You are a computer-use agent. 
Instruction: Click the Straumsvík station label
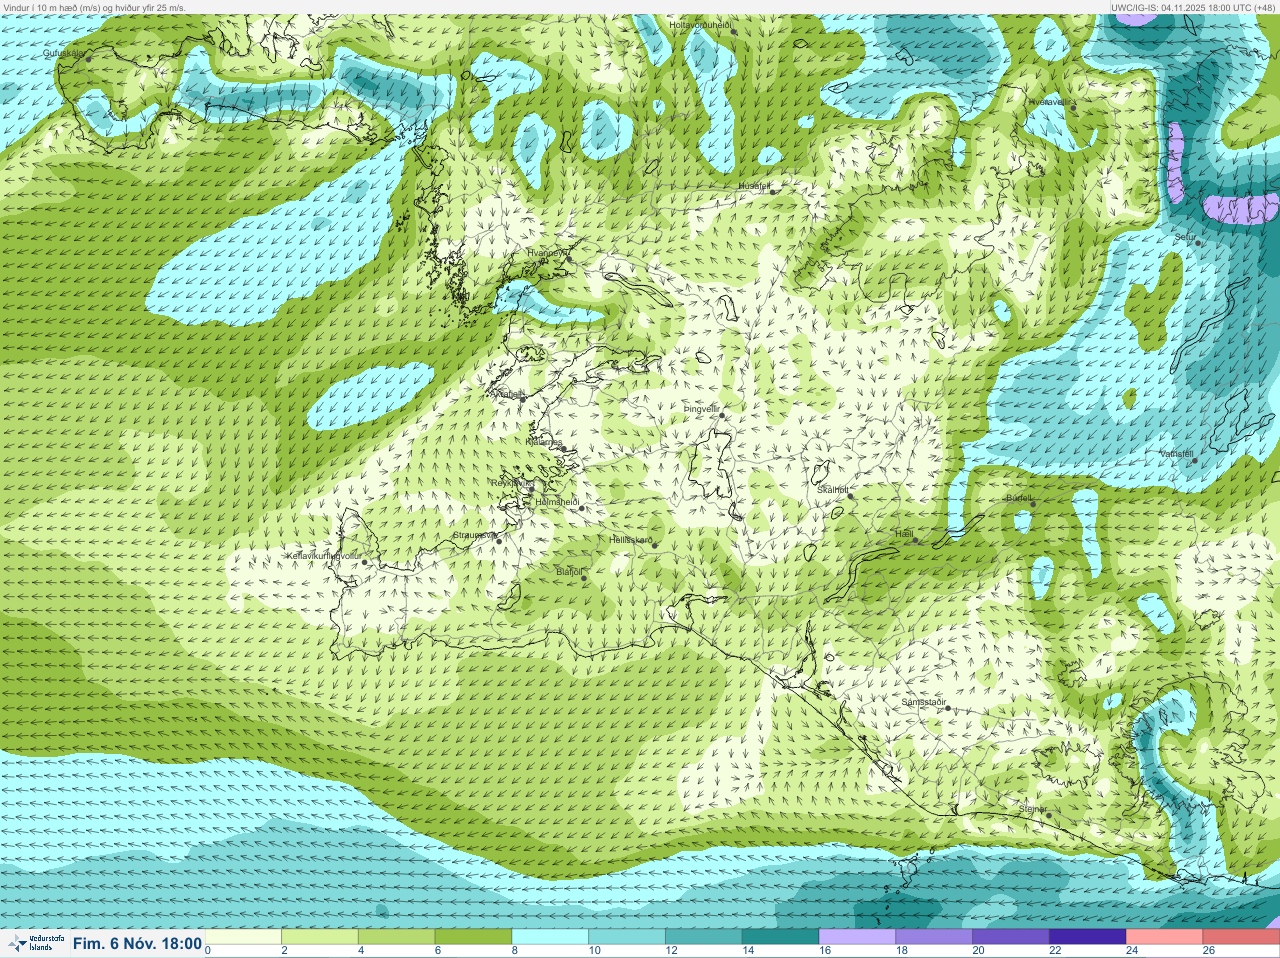(x=473, y=535)
